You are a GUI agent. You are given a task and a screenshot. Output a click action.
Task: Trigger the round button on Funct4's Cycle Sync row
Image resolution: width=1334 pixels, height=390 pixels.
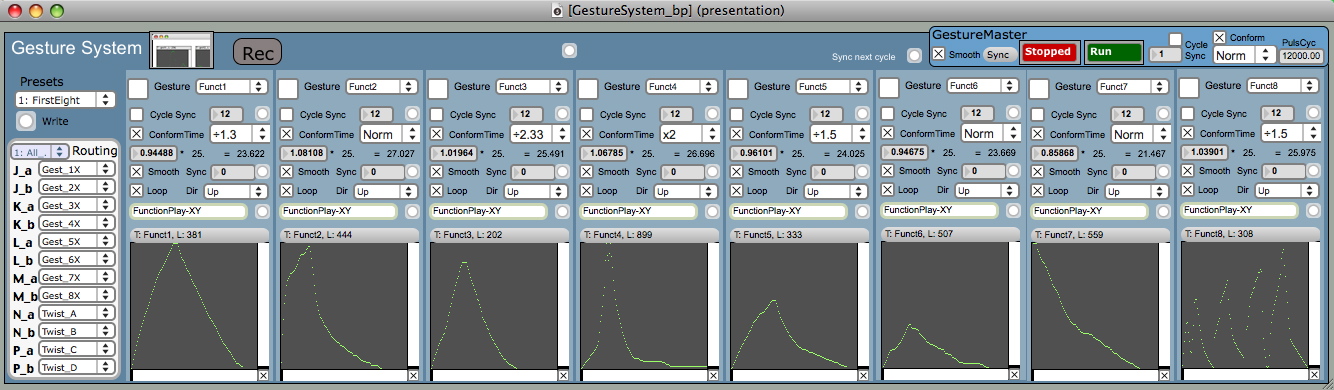(713, 115)
